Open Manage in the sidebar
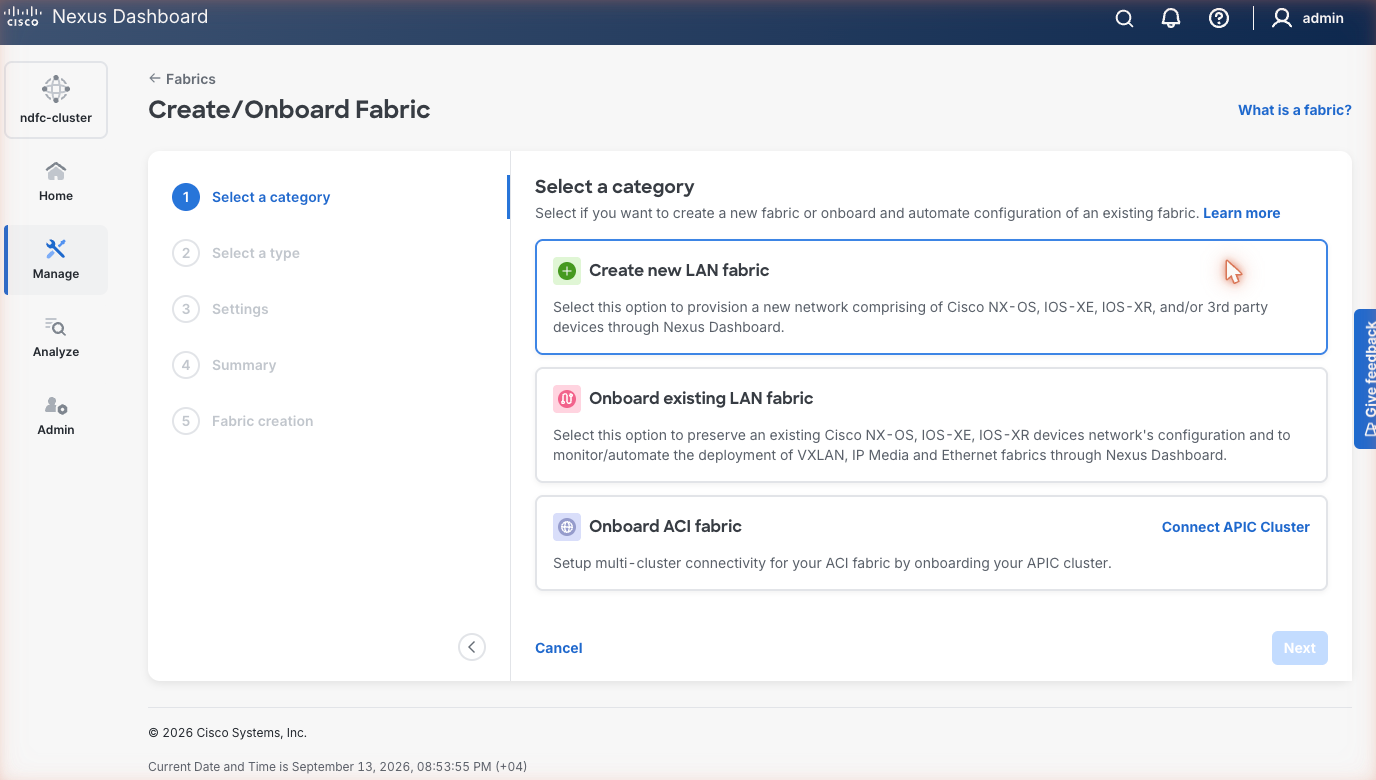The image size is (1376, 780). (x=56, y=260)
